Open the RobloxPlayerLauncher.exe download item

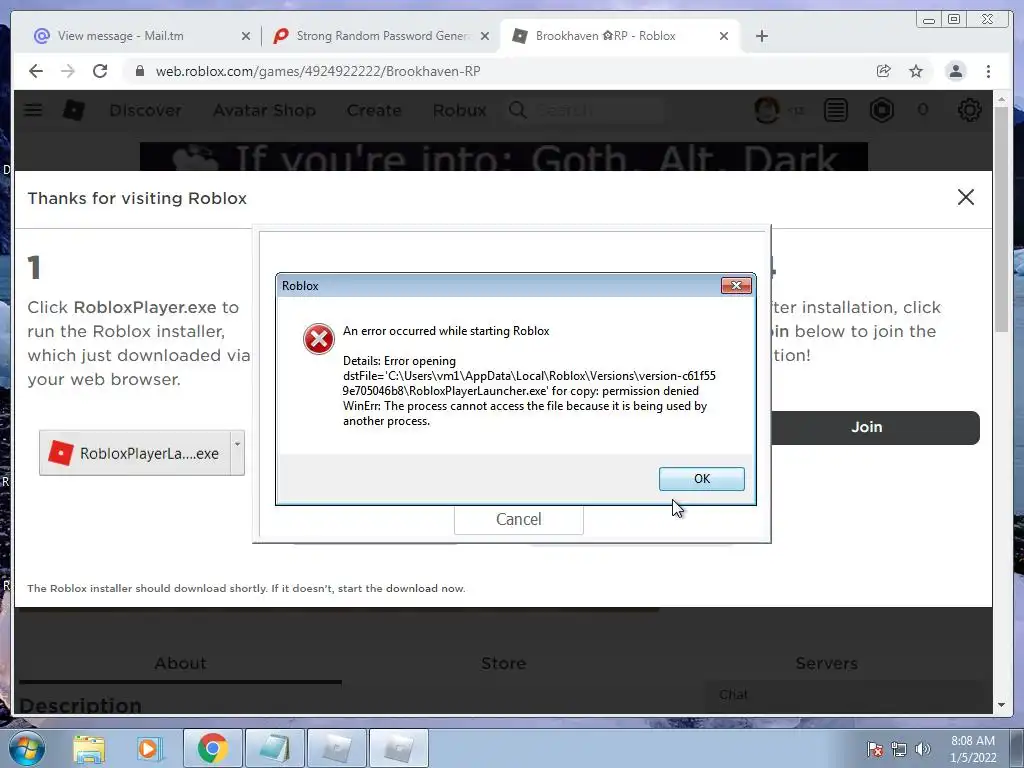pyautogui.click(x=135, y=453)
